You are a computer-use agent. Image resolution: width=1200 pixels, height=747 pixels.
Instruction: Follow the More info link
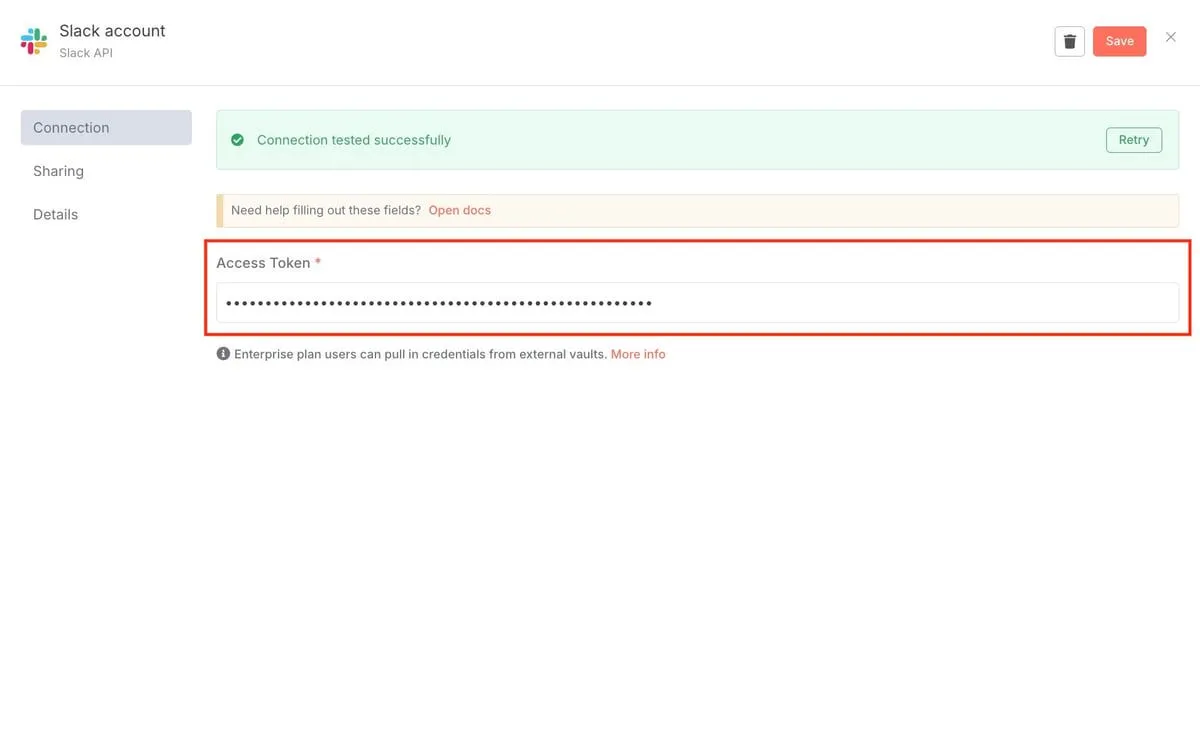pos(637,354)
